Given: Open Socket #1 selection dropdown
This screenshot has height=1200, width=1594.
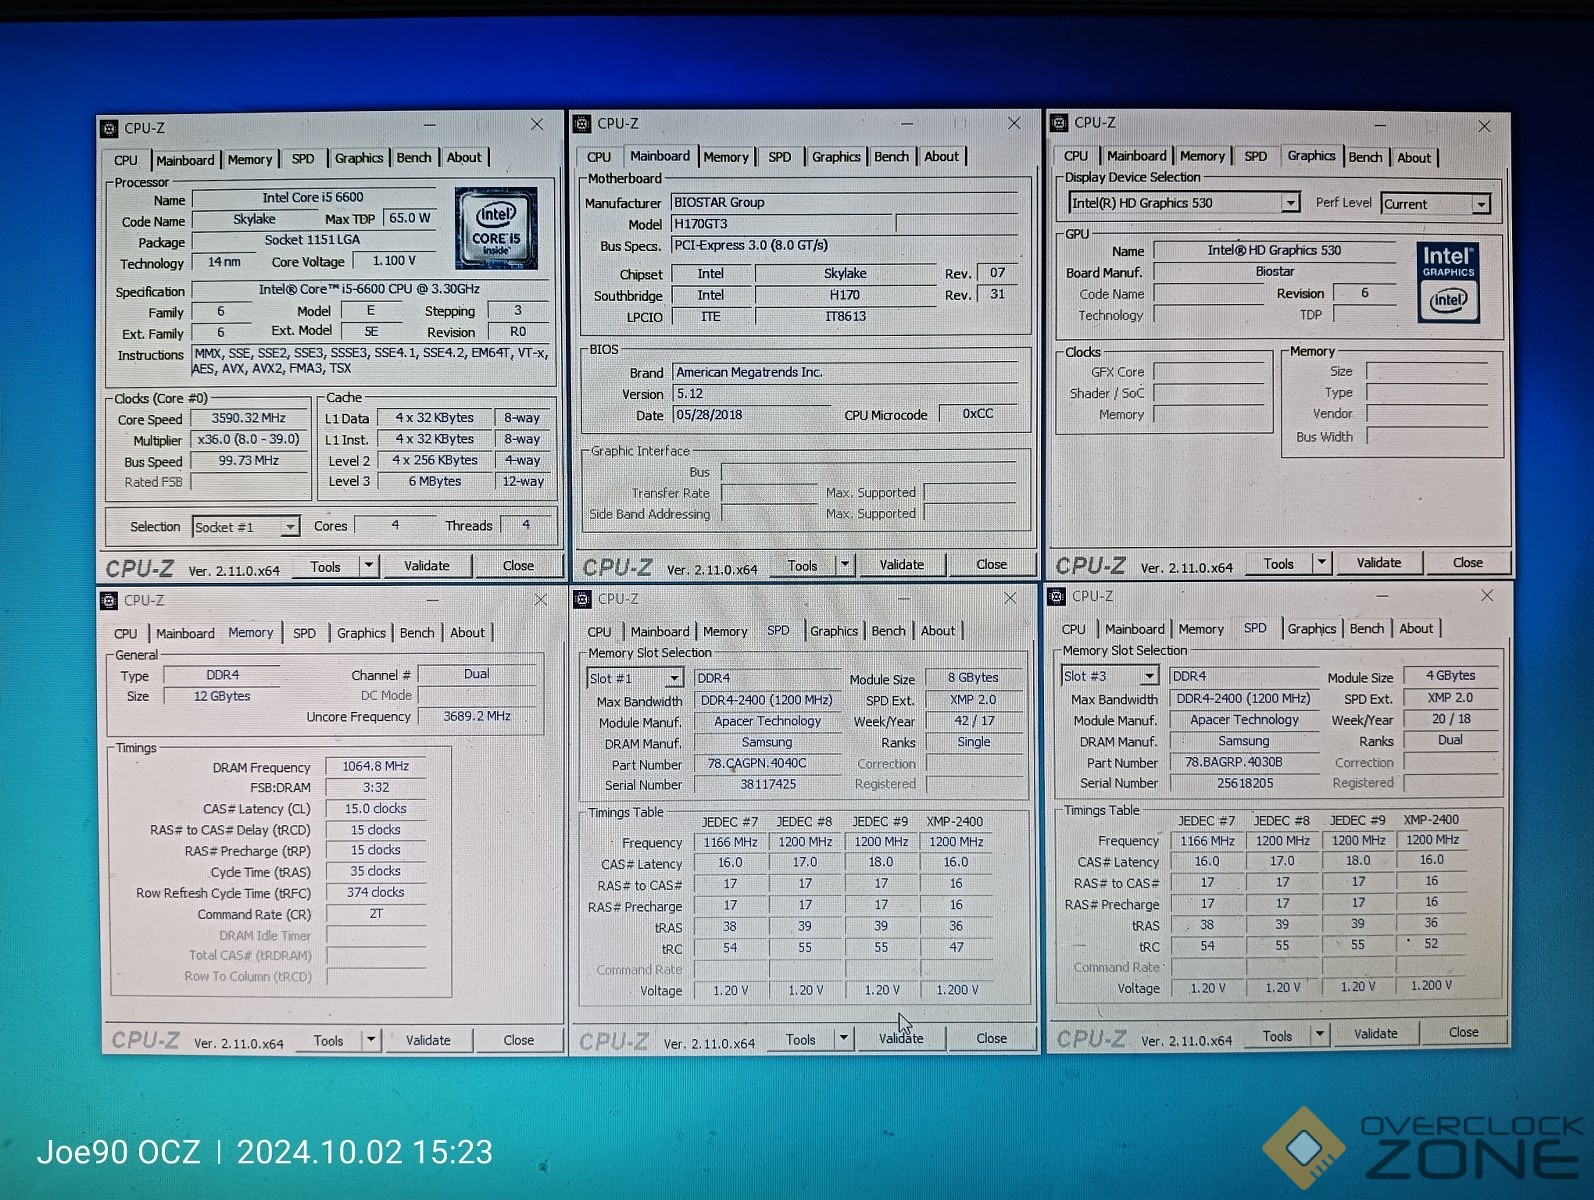Looking at the screenshot, I should [289, 527].
